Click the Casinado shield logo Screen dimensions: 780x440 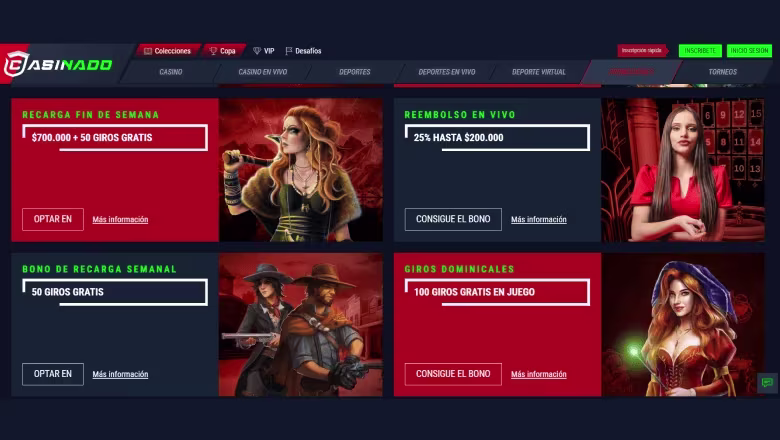click(x=16, y=64)
